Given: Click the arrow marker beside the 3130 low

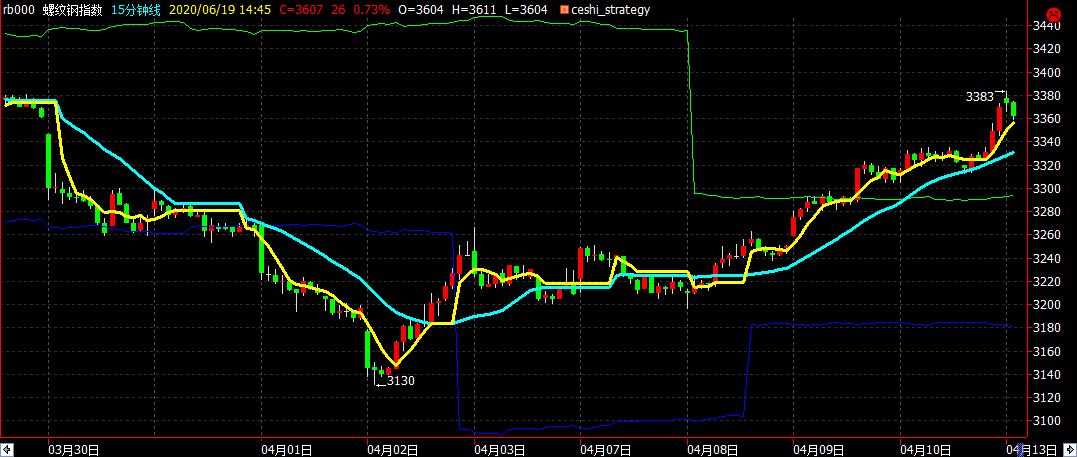Looking at the screenshot, I should pyautogui.click(x=380, y=385).
